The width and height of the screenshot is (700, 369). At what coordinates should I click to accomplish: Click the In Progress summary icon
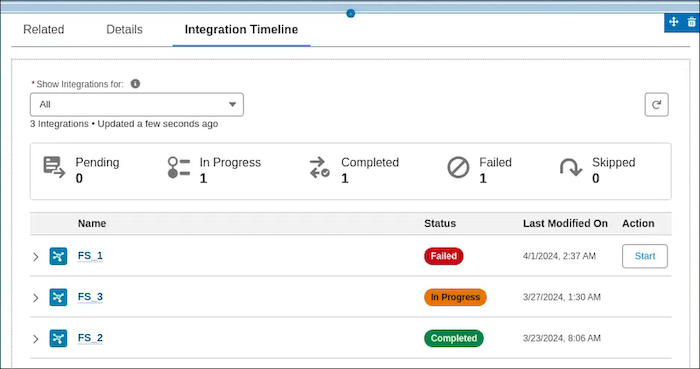pyautogui.click(x=179, y=167)
